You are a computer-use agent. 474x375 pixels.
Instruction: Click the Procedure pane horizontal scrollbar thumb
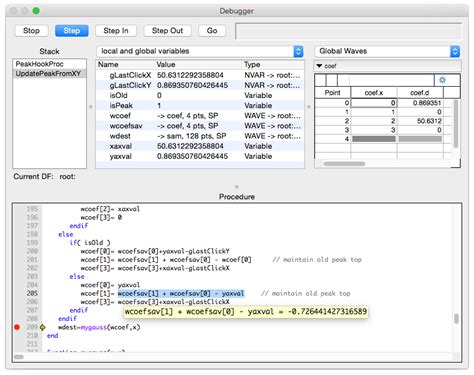(19, 357)
